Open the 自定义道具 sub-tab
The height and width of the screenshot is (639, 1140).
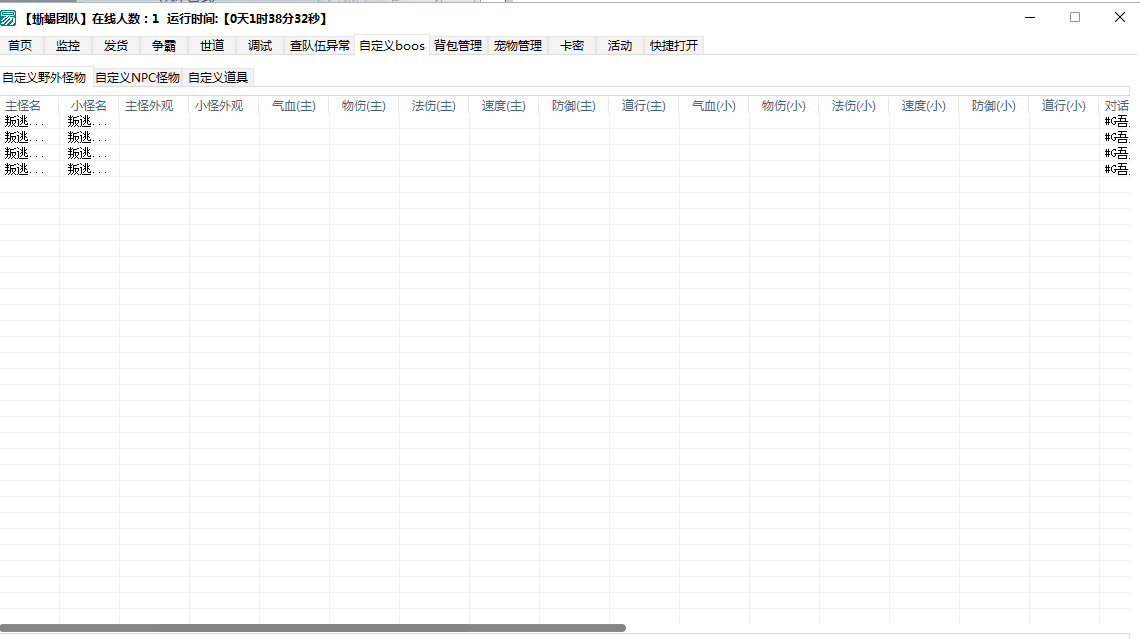point(218,78)
